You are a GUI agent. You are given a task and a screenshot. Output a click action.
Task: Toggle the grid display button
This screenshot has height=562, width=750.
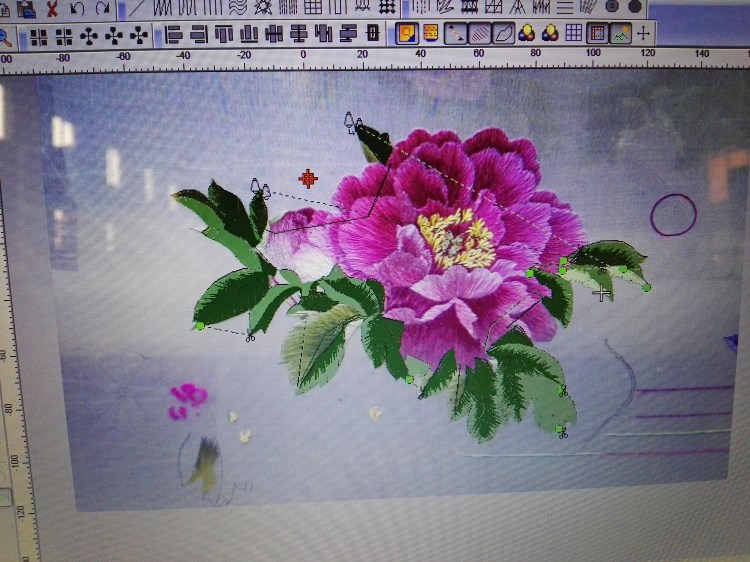(574, 34)
